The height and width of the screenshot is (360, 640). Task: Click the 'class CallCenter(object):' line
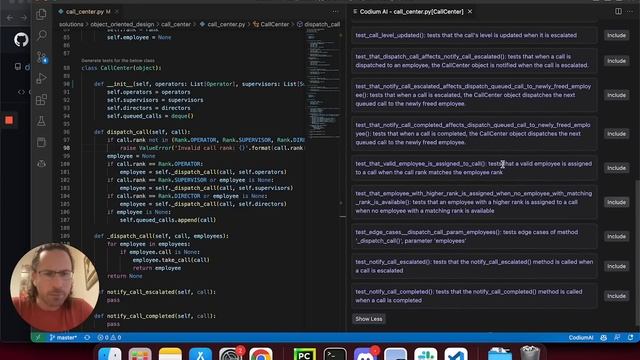point(121,68)
